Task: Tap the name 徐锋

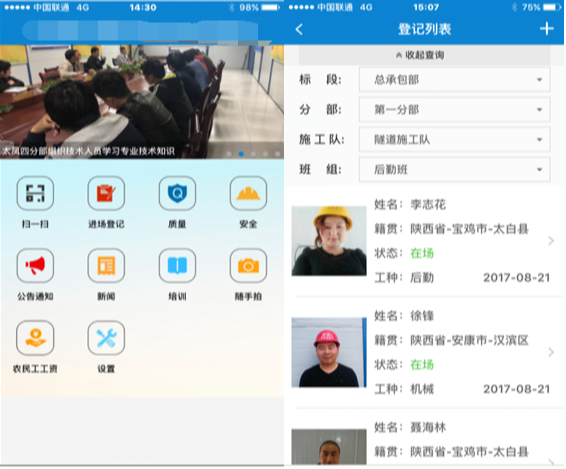Action: pos(422,316)
